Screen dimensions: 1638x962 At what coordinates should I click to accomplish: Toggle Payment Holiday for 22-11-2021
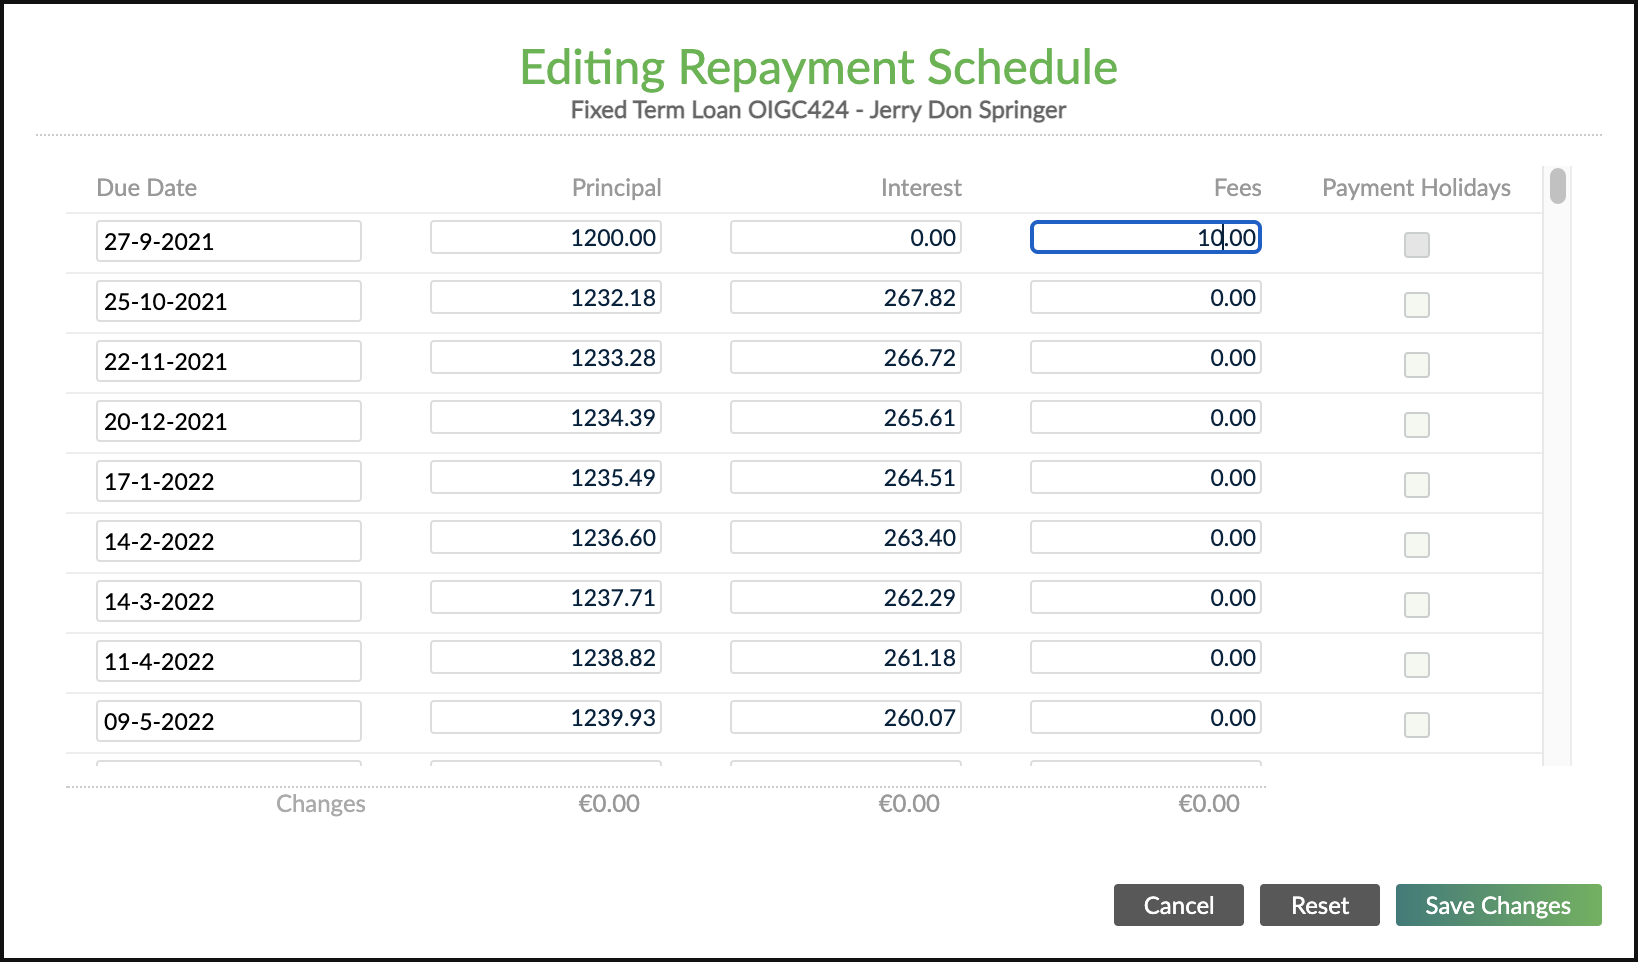click(x=1416, y=365)
